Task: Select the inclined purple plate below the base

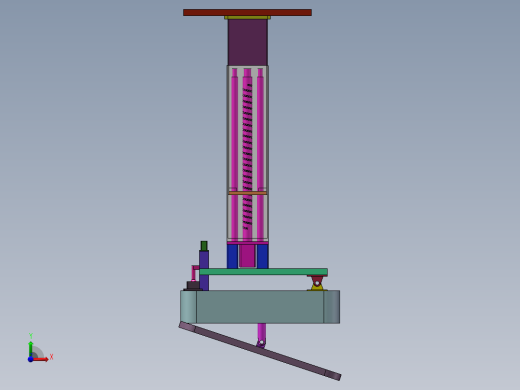Action: coord(260,351)
